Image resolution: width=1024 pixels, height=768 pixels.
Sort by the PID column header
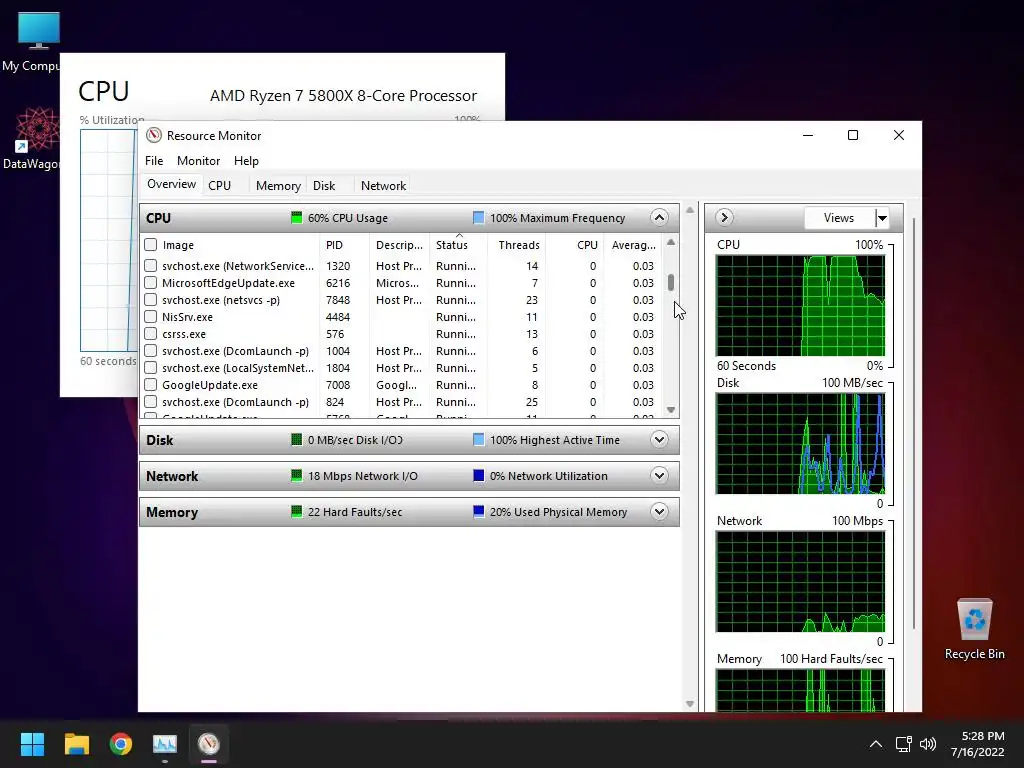[345, 245]
